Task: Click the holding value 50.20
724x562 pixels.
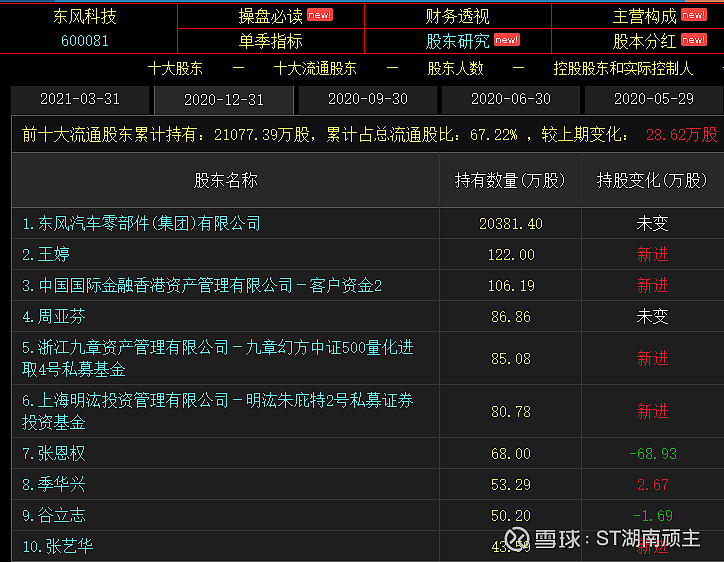Action: (511, 516)
